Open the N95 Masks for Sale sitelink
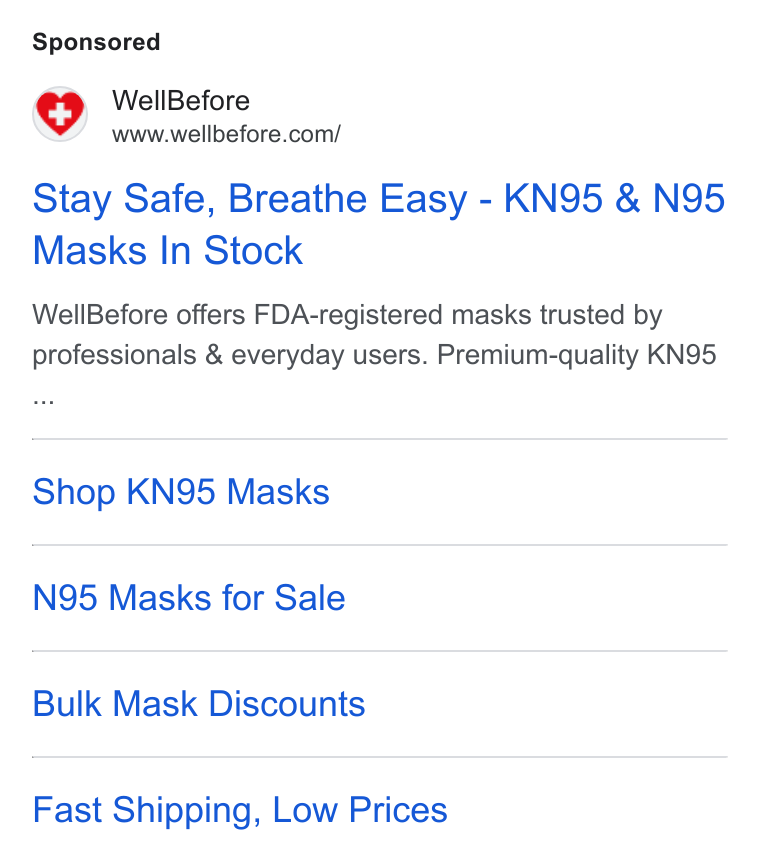Image resolution: width=760 pixels, height=862 pixels. (x=189, y=598)
